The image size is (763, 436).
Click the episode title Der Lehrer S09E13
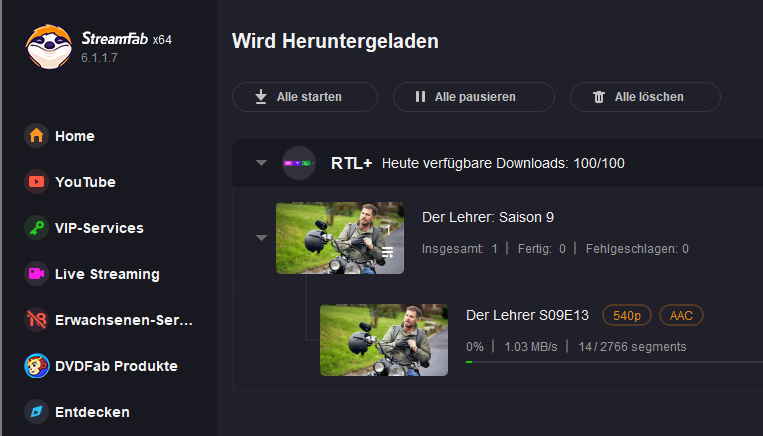[527, 315]
